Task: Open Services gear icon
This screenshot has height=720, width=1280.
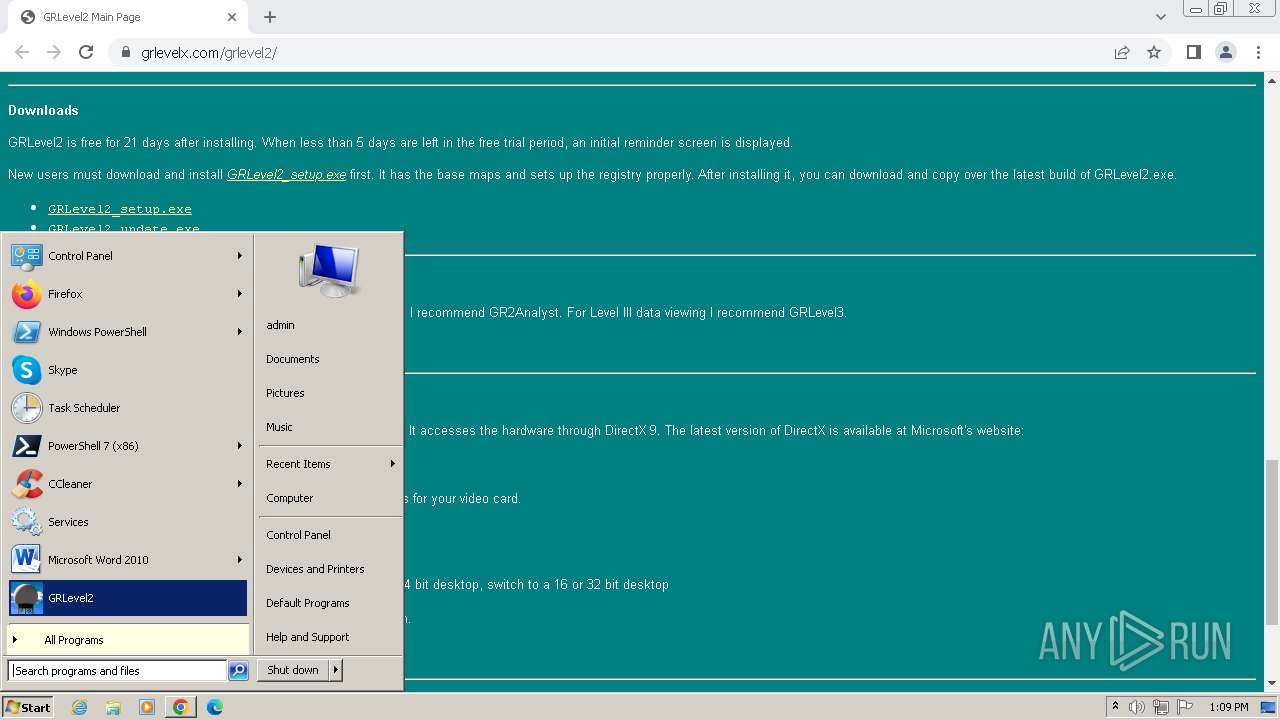Action: (26, 522)
